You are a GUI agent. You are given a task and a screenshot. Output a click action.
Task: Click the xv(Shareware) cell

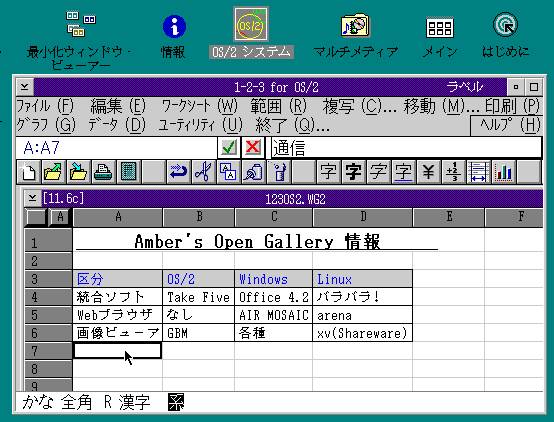(x=363, y=333)
